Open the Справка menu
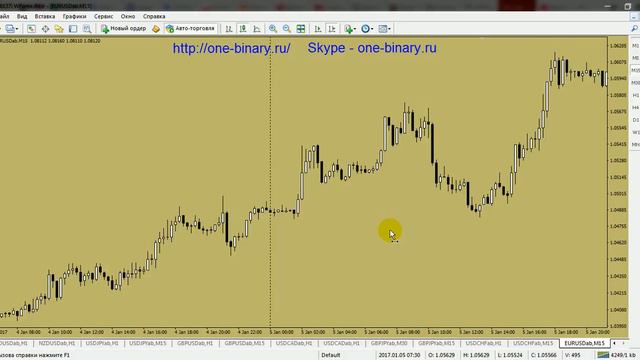640x360 pixels. click(x=154, y=16)
